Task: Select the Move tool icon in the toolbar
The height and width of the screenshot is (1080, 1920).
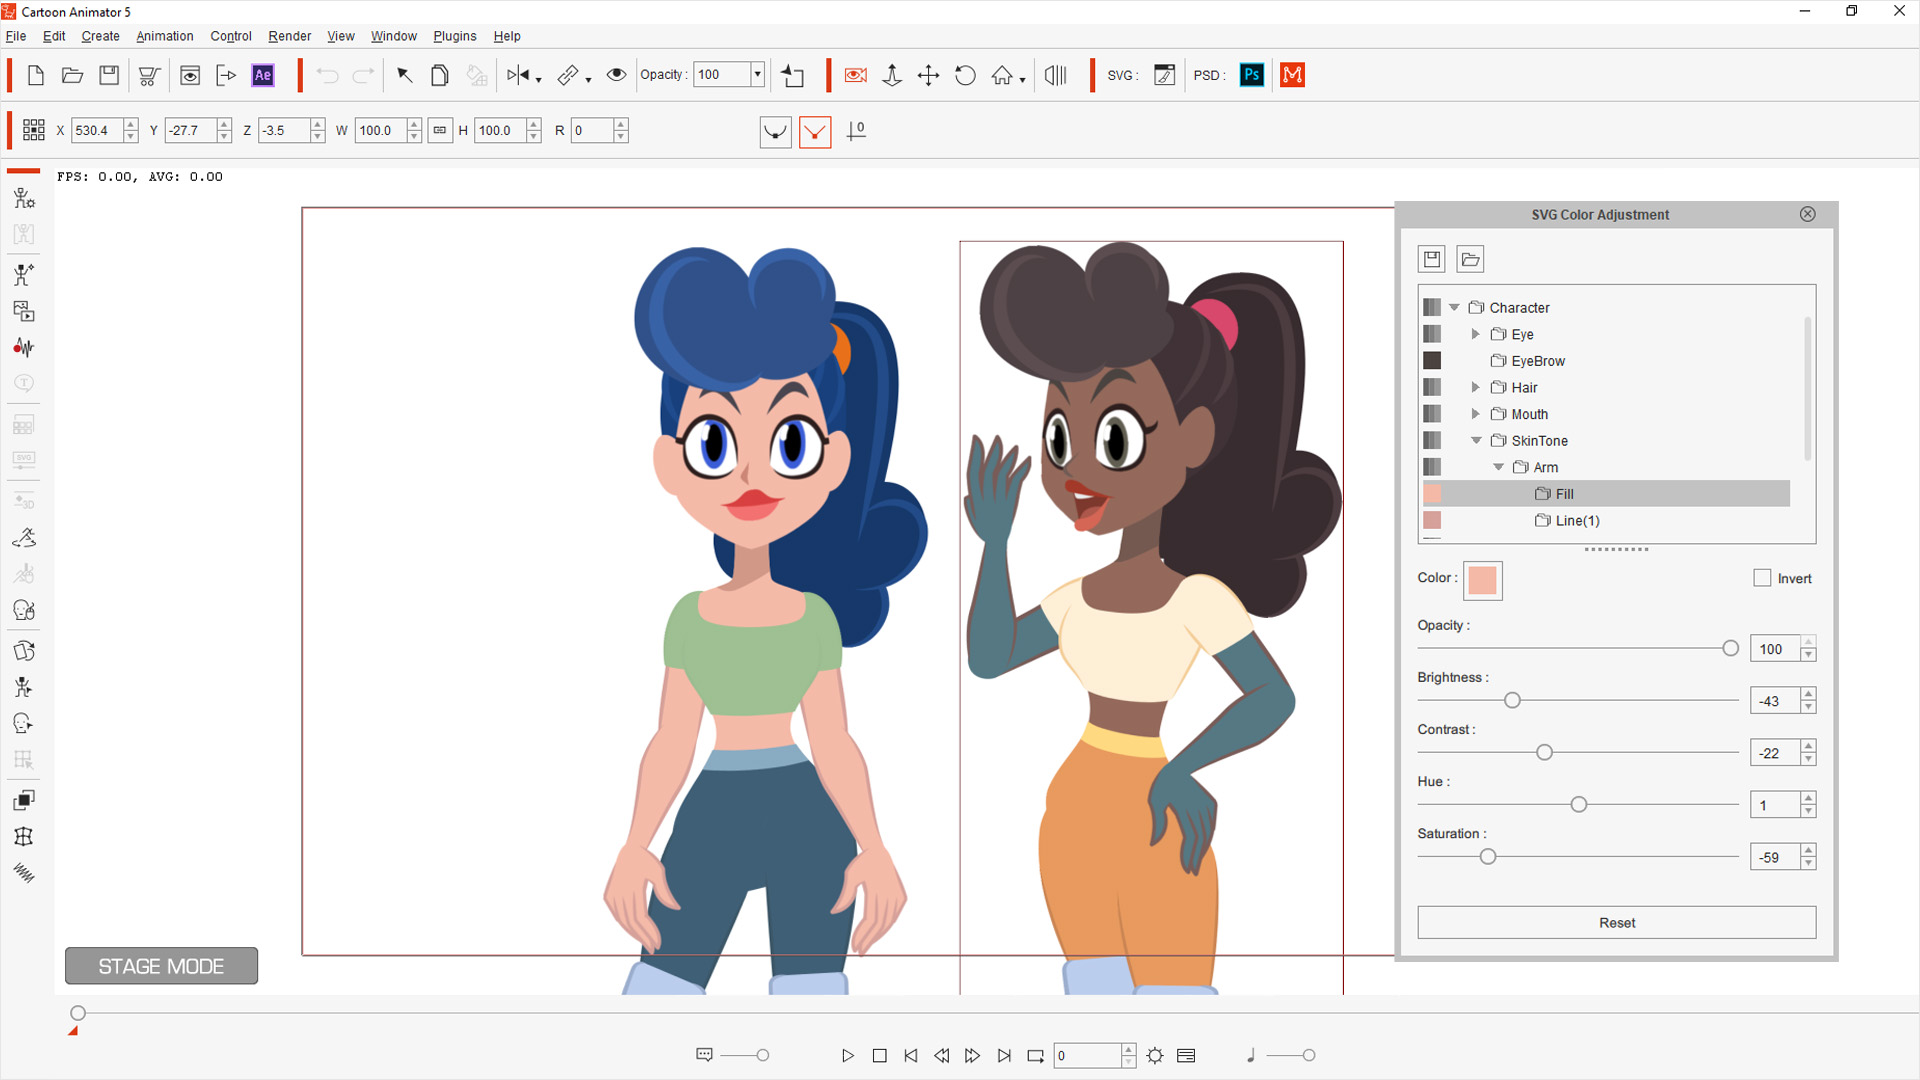Action: pyautogui.click(x=929, y=75)
